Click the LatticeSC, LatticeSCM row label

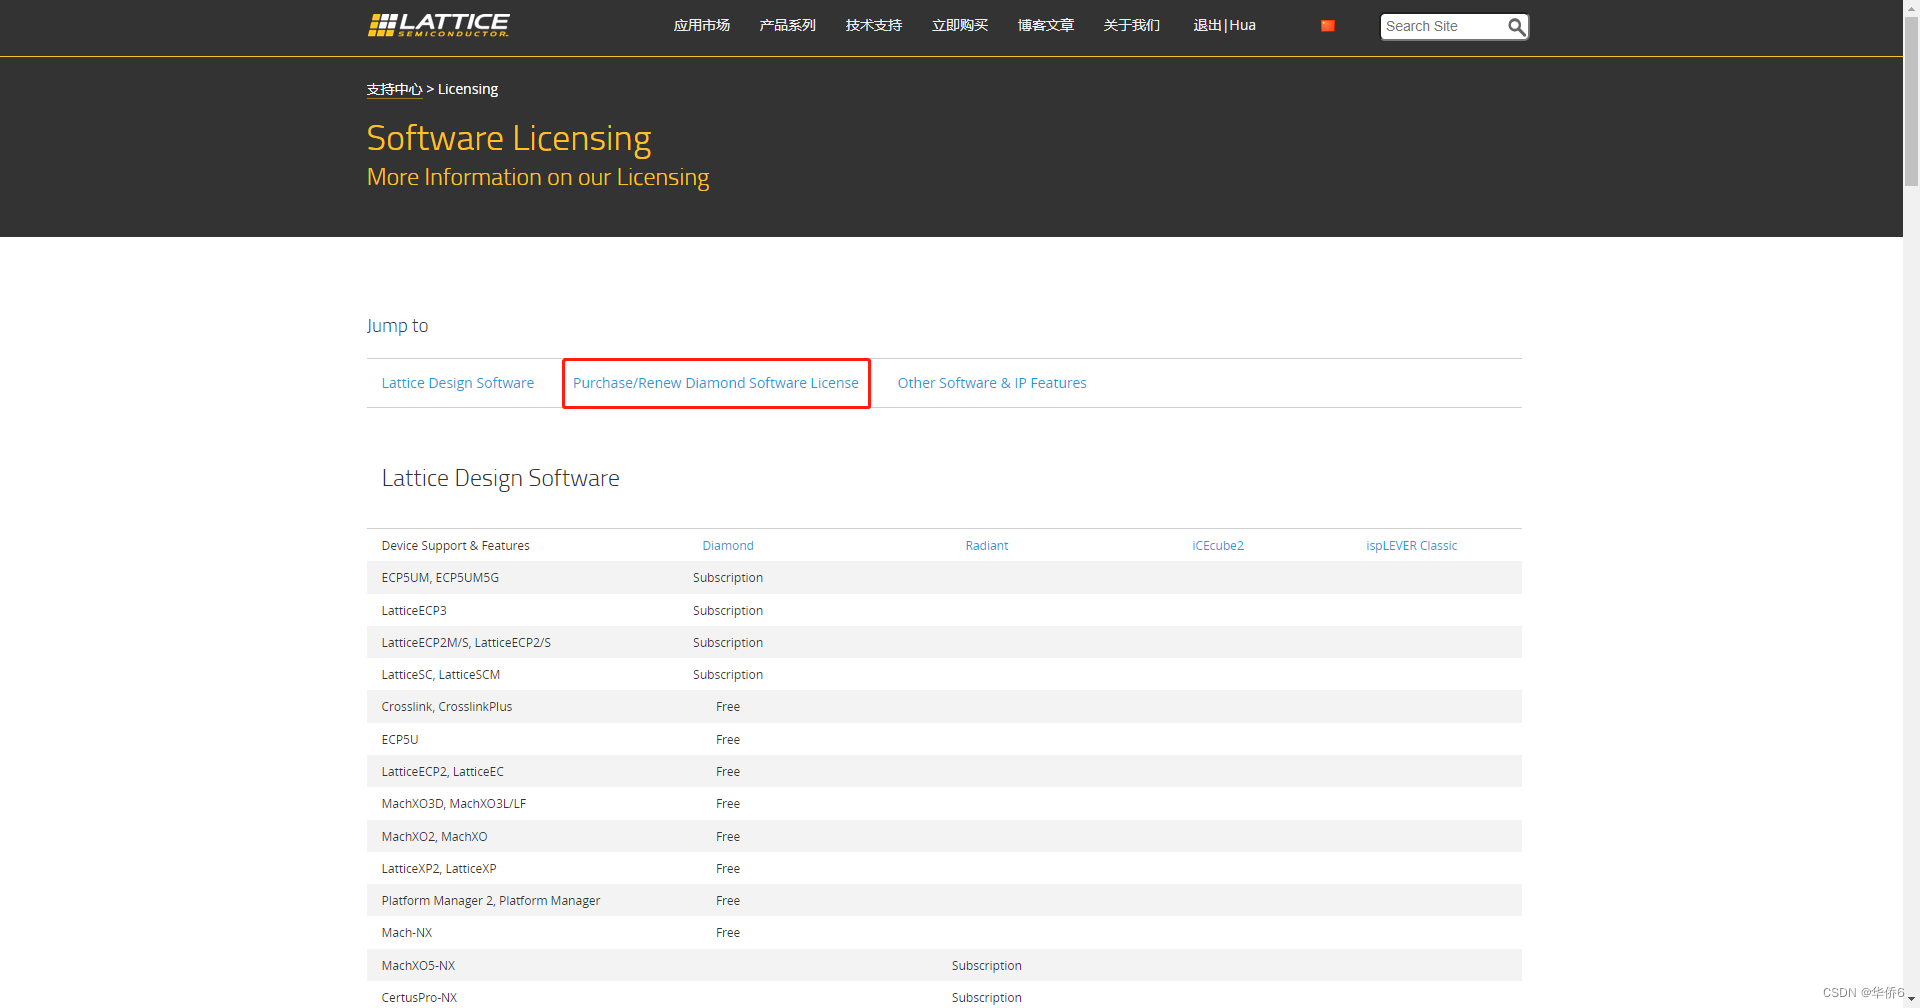[441, 675]
